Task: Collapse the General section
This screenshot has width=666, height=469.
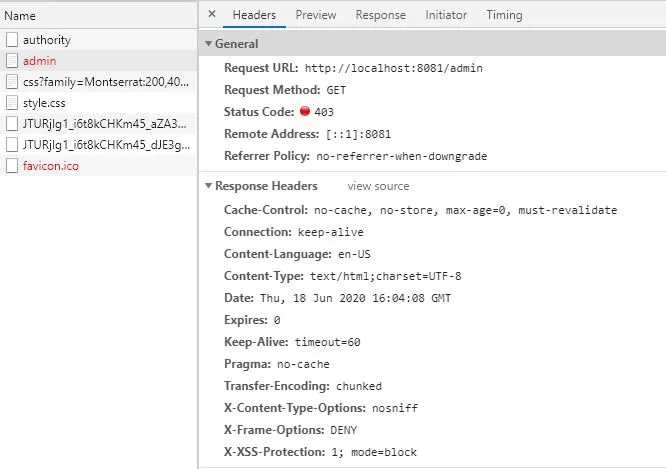Action: (x=208, y=44)
